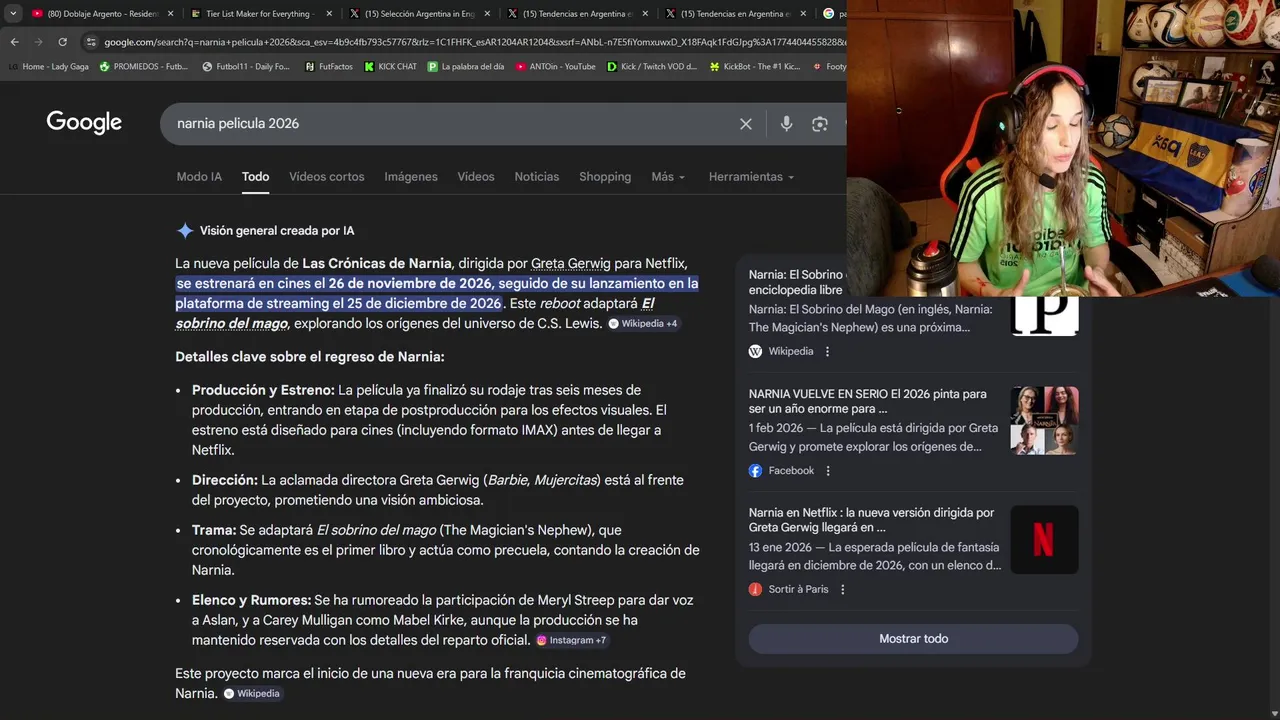1280x720 pixels.
Task: Open the ANTOin YouTube bookmark
Action: tap(555, 67)
